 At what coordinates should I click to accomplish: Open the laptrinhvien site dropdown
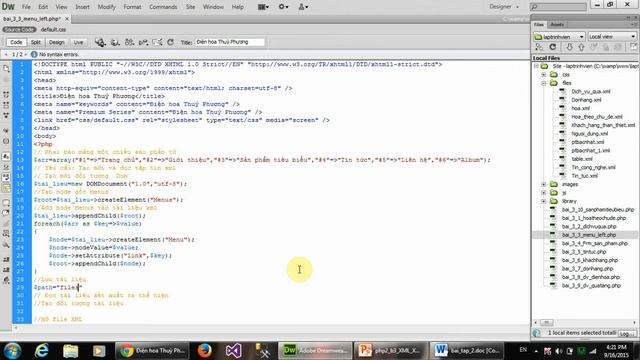pos(559,37)
